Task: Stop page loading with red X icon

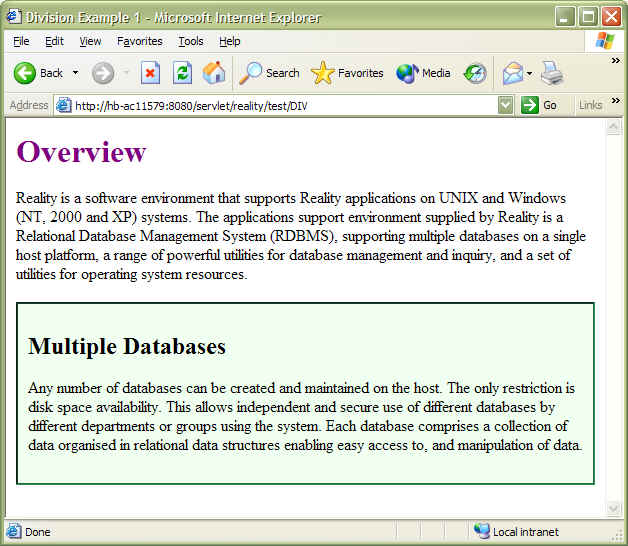Action: [x=151, y=73]
